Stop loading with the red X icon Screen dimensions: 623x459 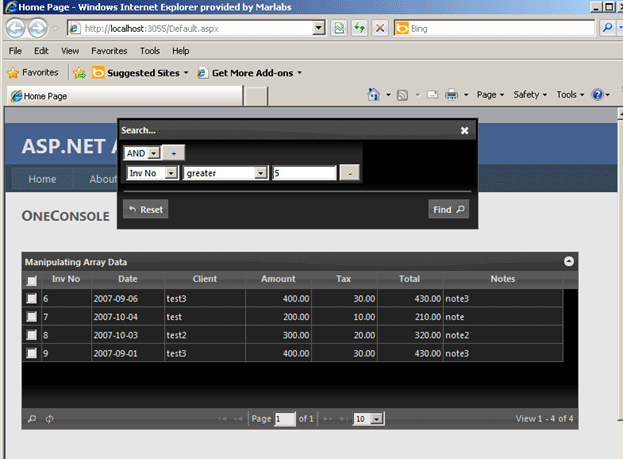tap(380, 28)
